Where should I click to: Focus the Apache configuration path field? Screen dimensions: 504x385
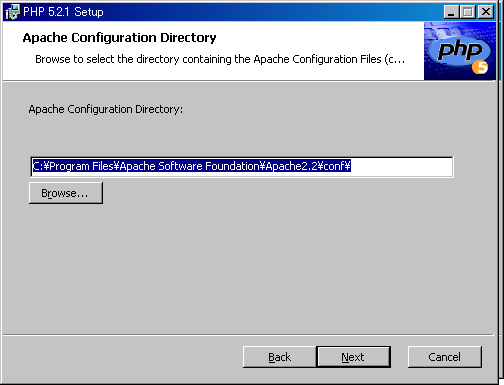pyautogui.click(x=242, y=166)
